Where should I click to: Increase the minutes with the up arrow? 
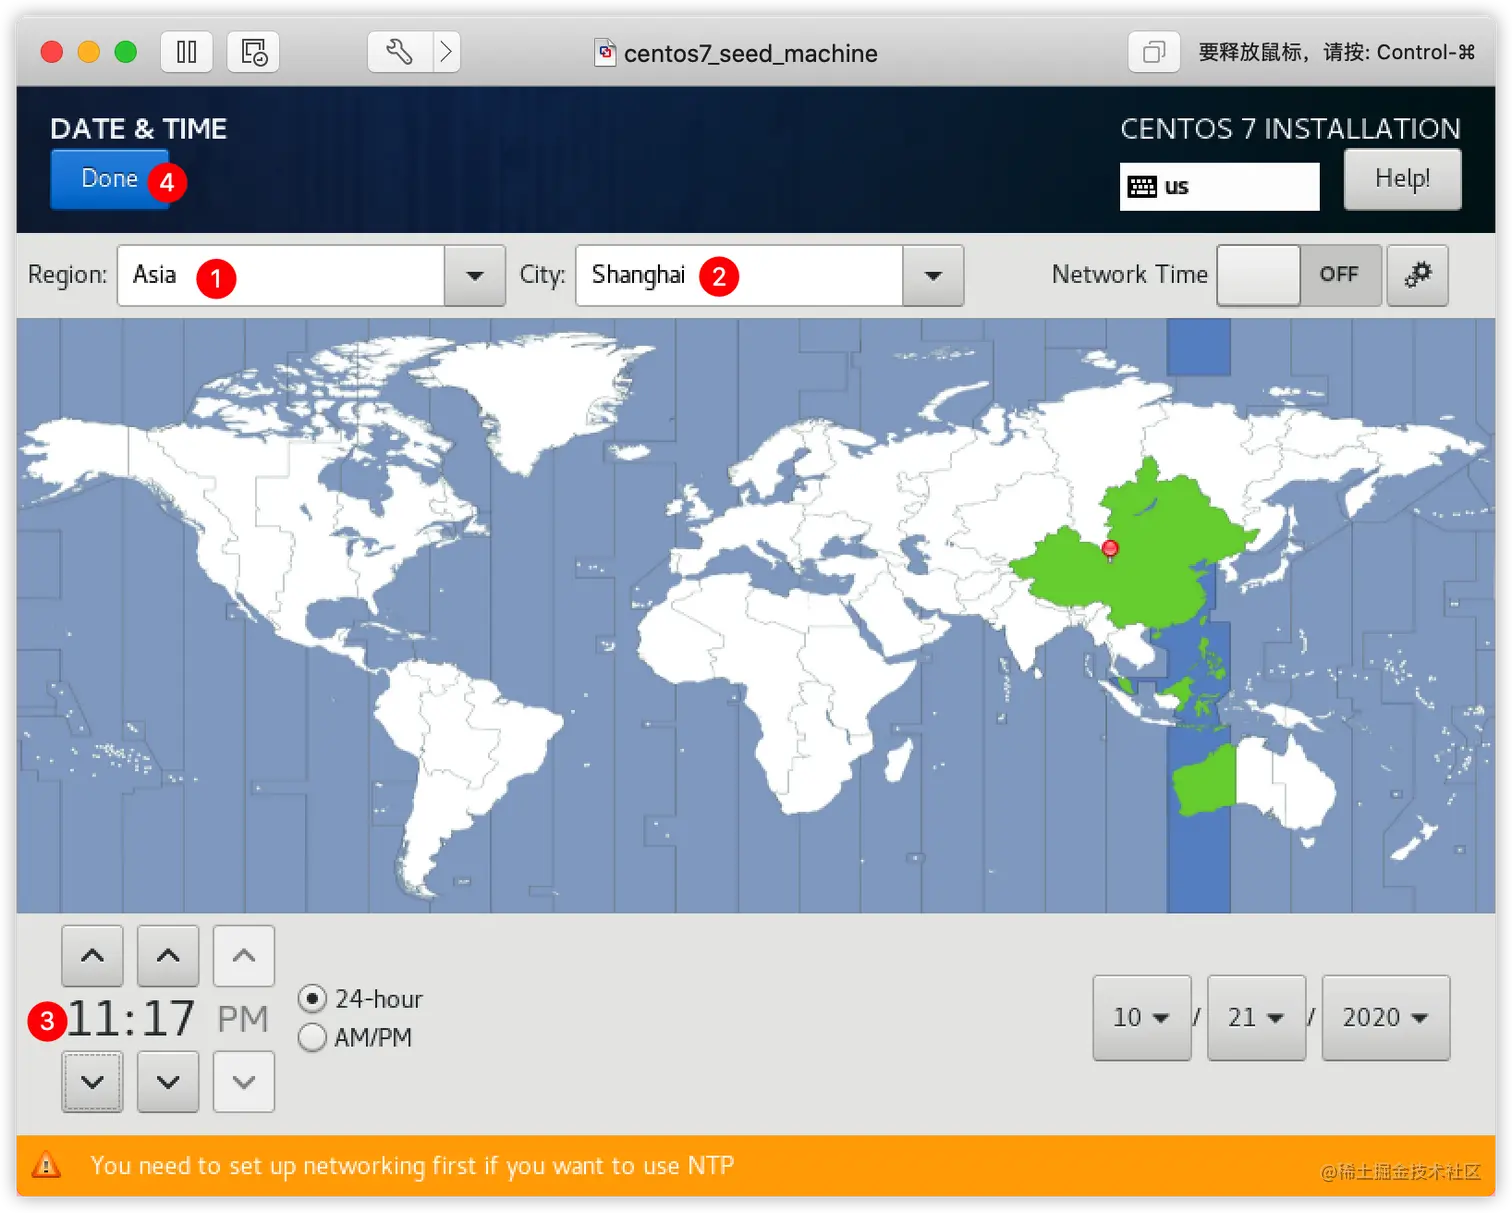(x=168, y=956)
